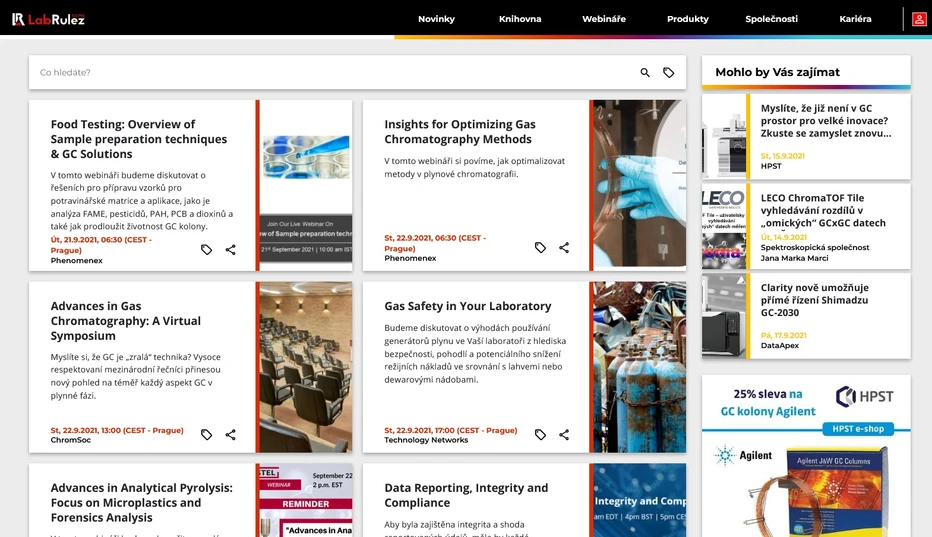Click ChromSoc organizer label
This screenshot has width=932, height=537.
71,440
